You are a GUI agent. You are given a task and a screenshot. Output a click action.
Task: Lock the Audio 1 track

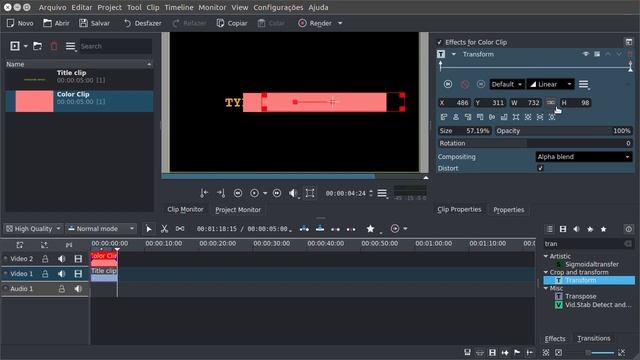(62, 289)
